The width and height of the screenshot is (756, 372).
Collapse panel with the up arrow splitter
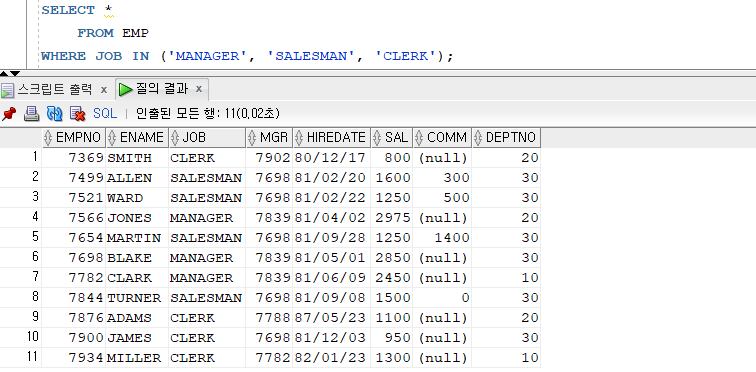(4, 73)
